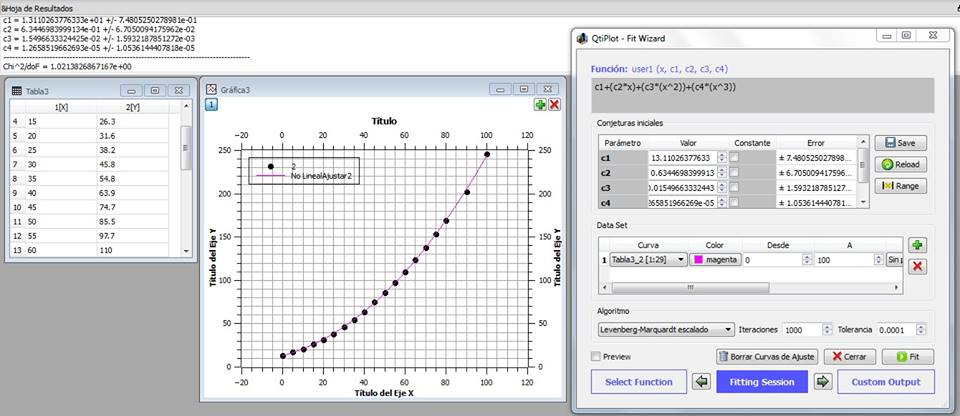
Task: Click Borrar Curvas de Ajuste button
Action: (x=767, y=357)
